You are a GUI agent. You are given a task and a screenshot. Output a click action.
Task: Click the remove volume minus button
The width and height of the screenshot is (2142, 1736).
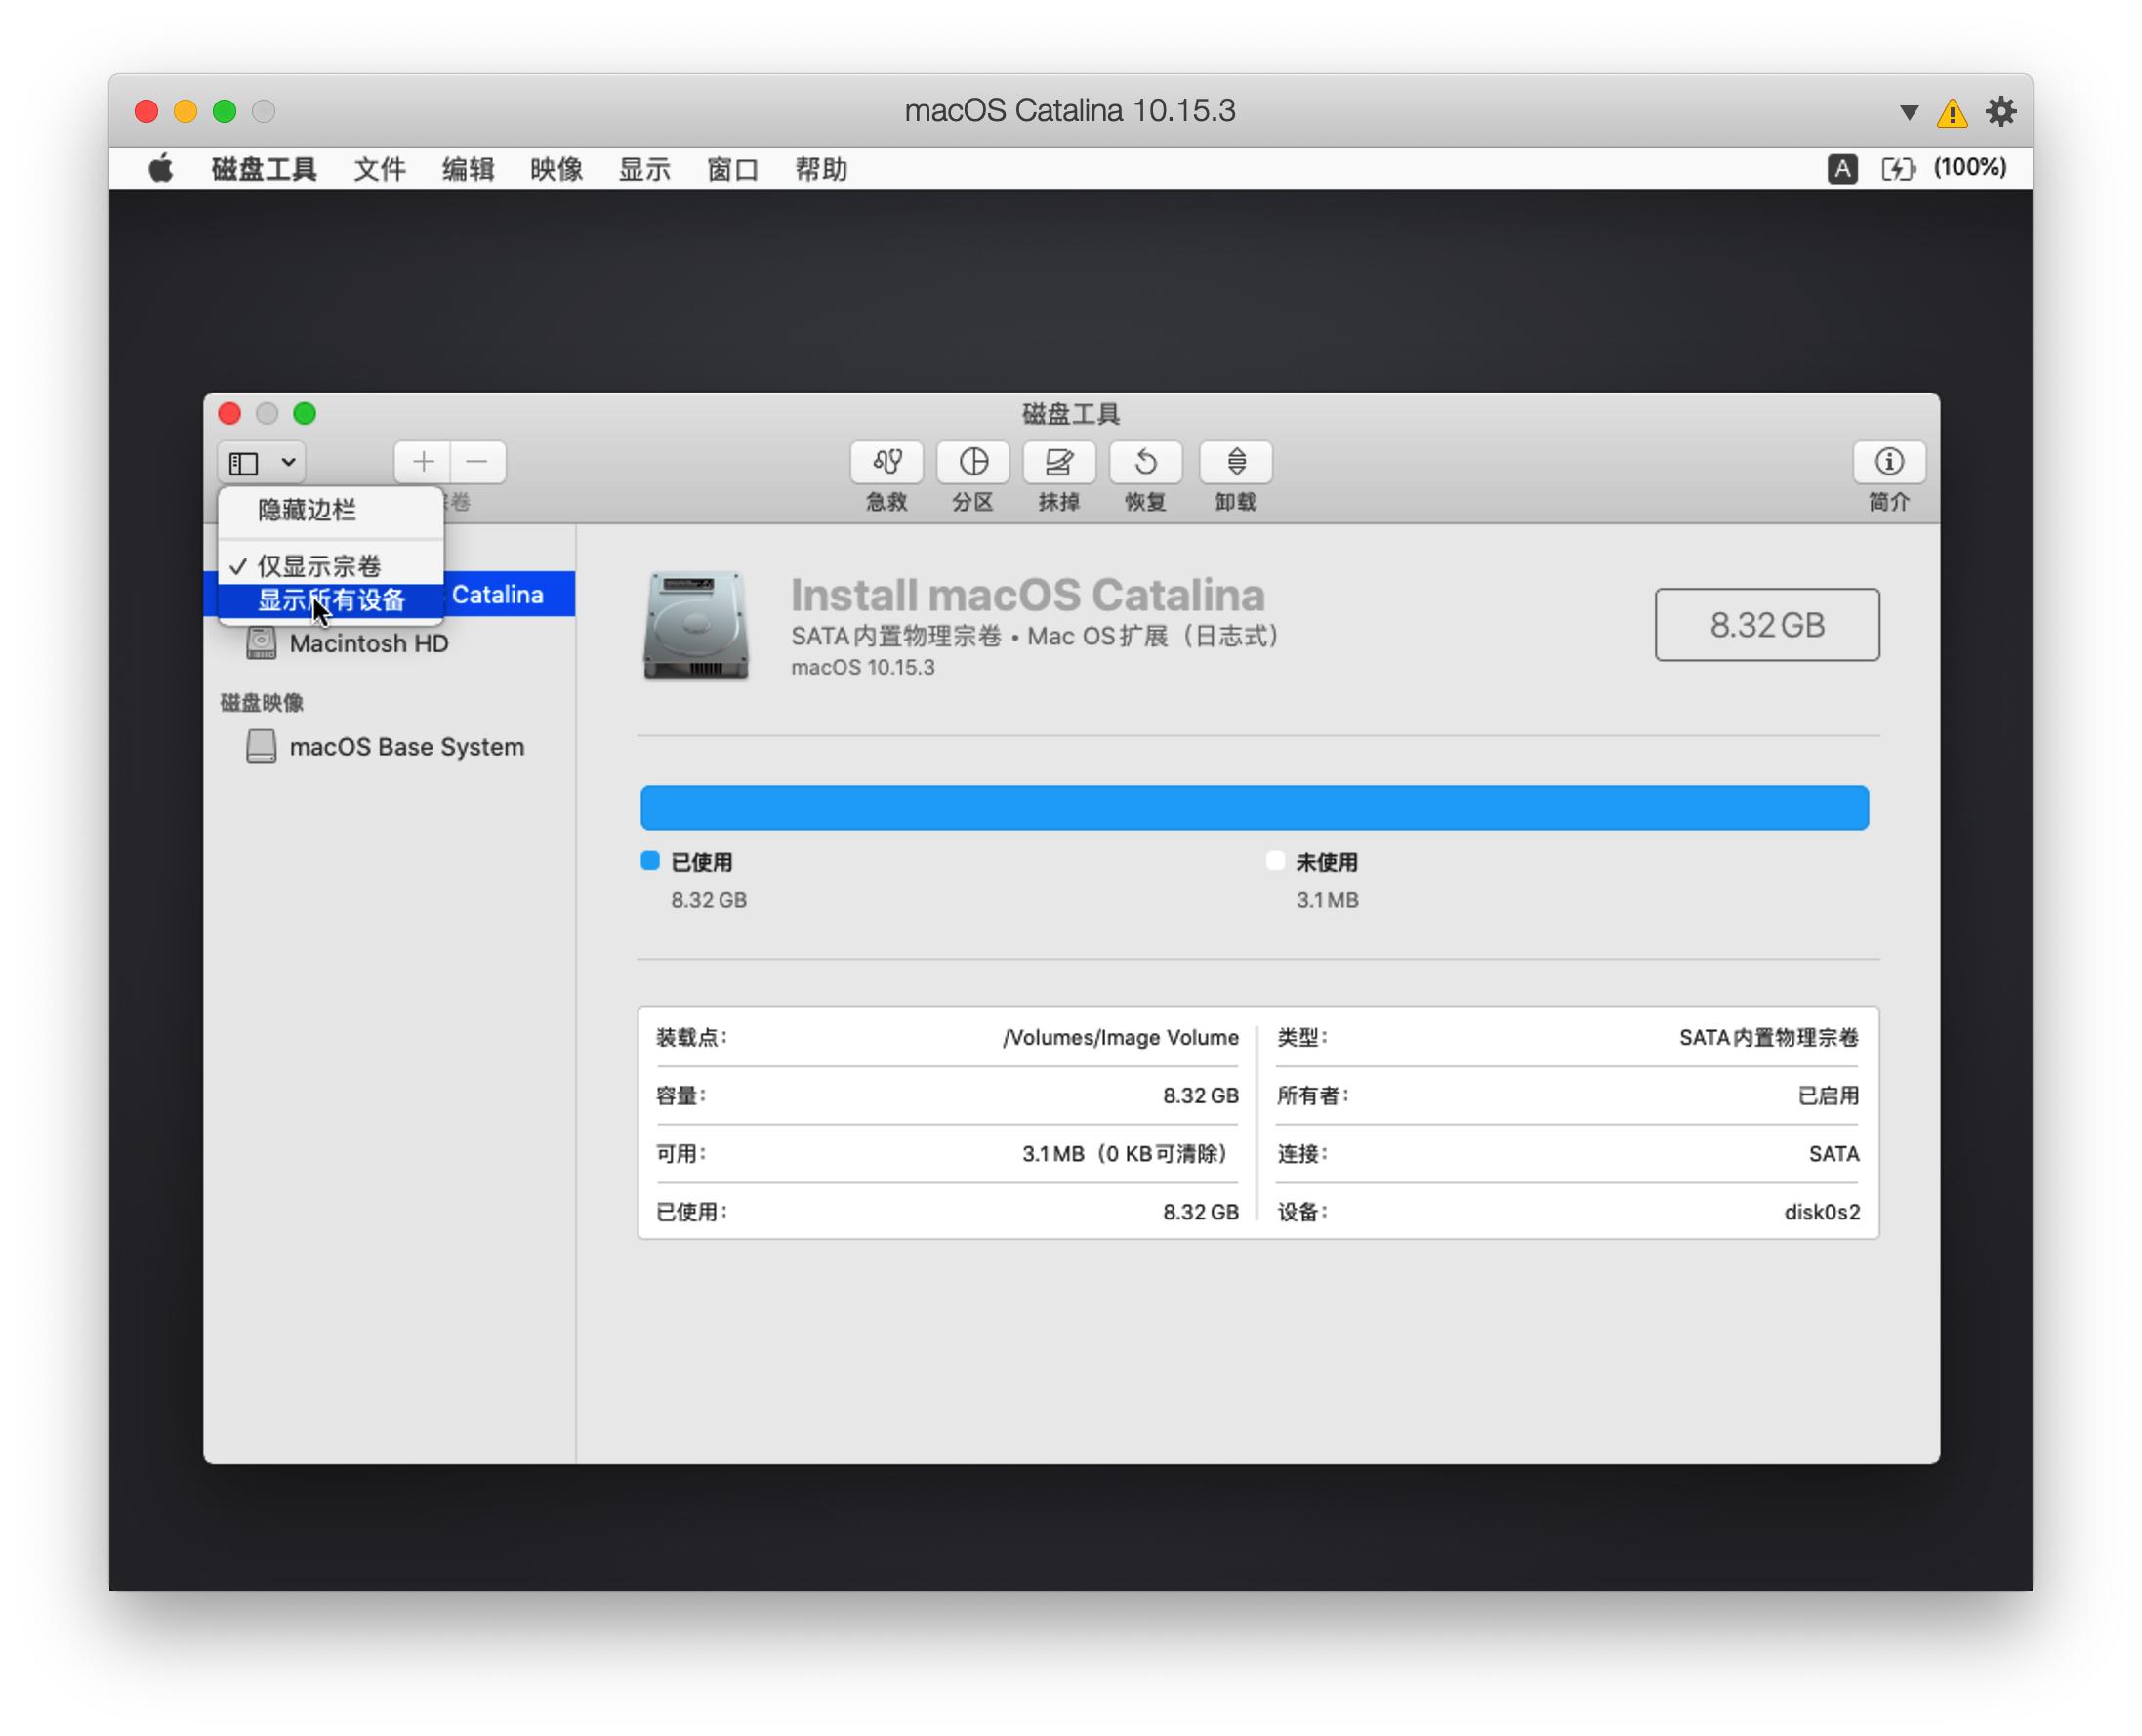(x=477, y=462)
